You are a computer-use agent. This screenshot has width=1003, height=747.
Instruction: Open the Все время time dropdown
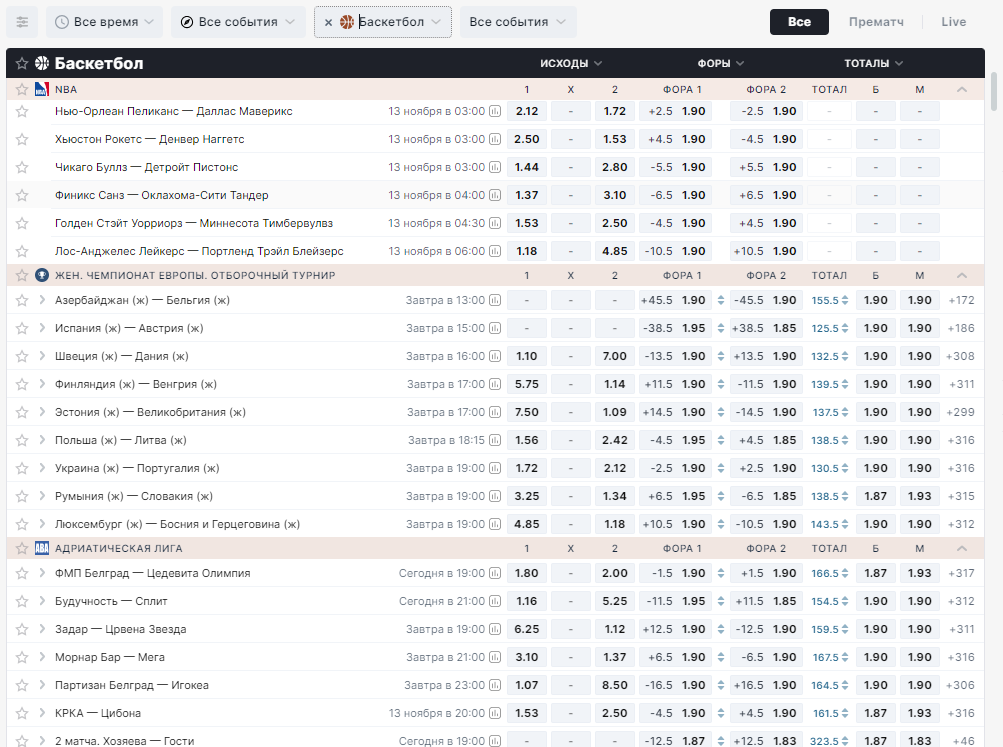pyautogui.click(x=104, y=22)
